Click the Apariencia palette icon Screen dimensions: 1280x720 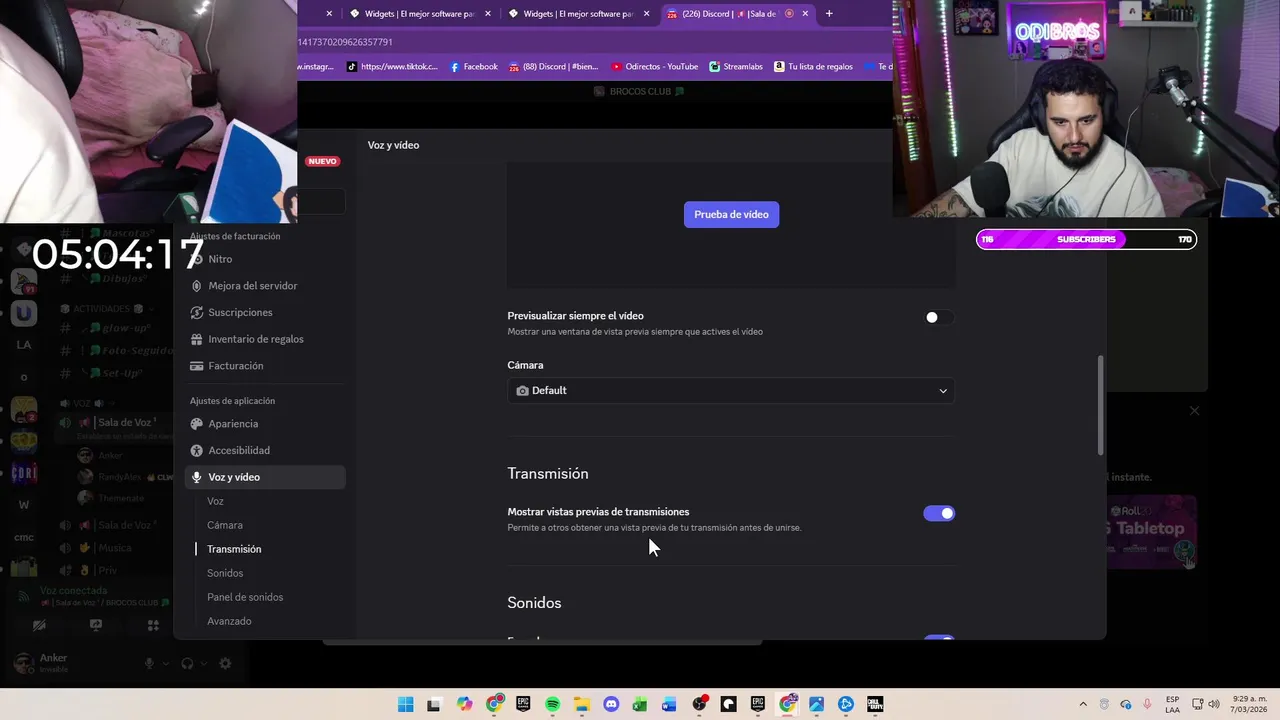point(197,424)
